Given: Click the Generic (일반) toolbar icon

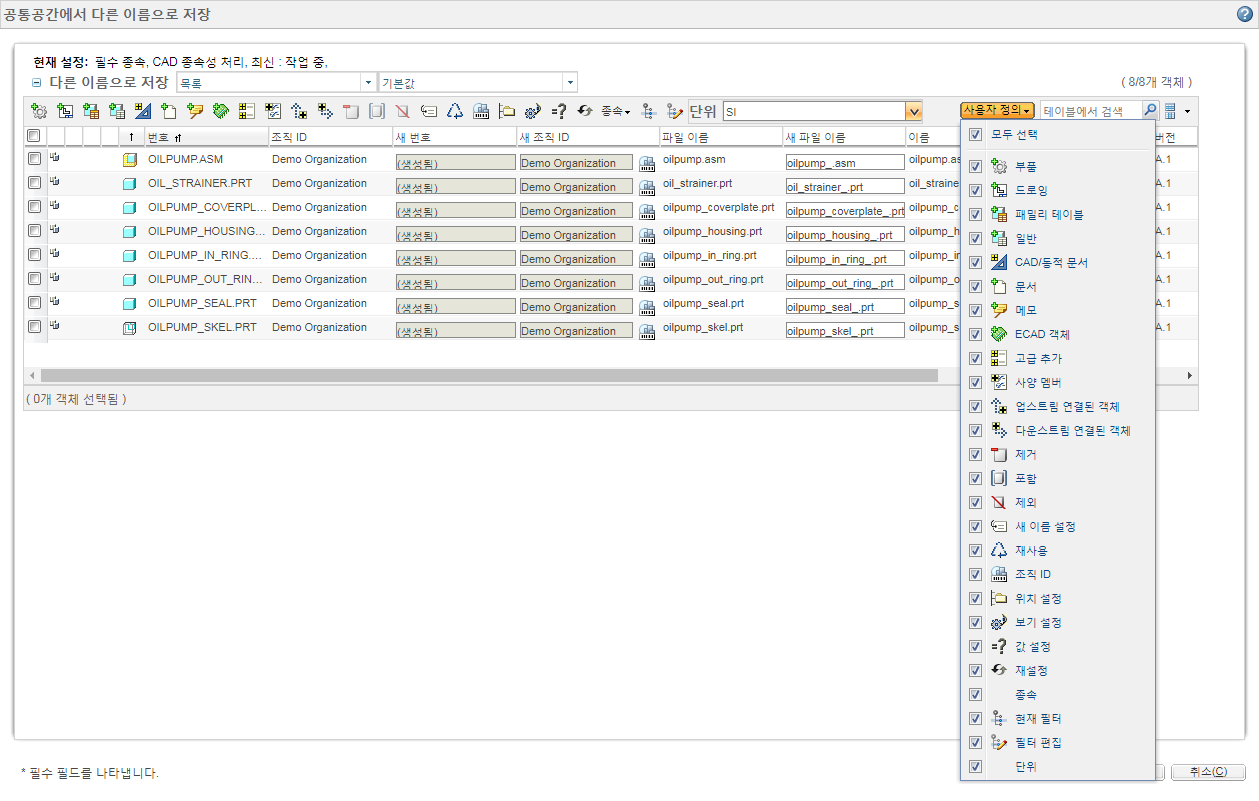Looking at the screenshot, I should (118, 111).
